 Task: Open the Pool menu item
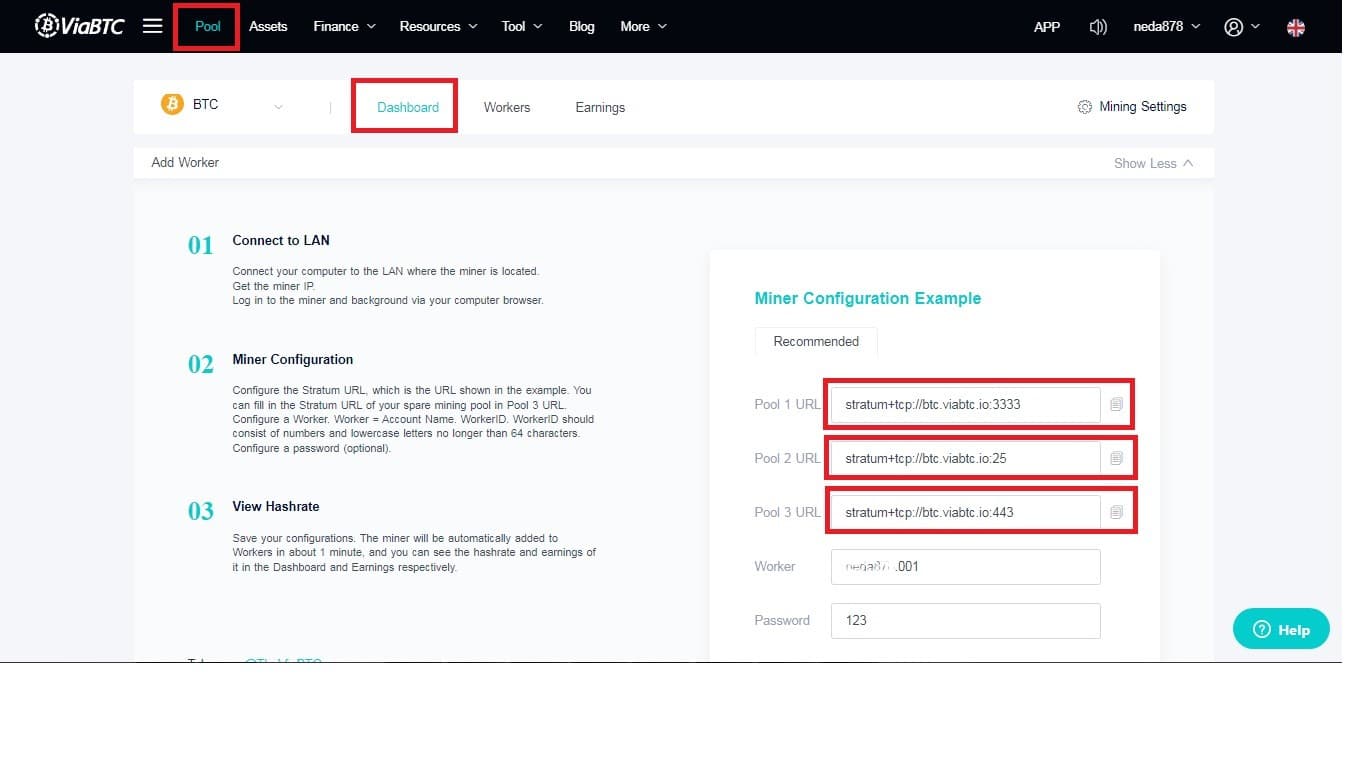(x=207, y=26)
